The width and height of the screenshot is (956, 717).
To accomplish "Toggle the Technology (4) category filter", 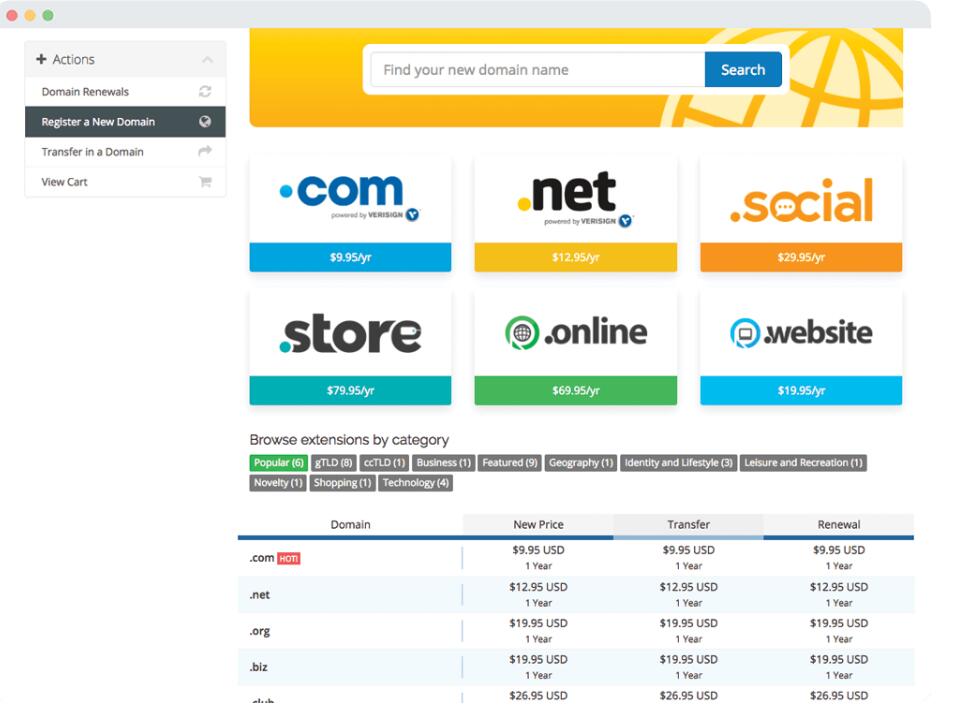I will [415, 483].
